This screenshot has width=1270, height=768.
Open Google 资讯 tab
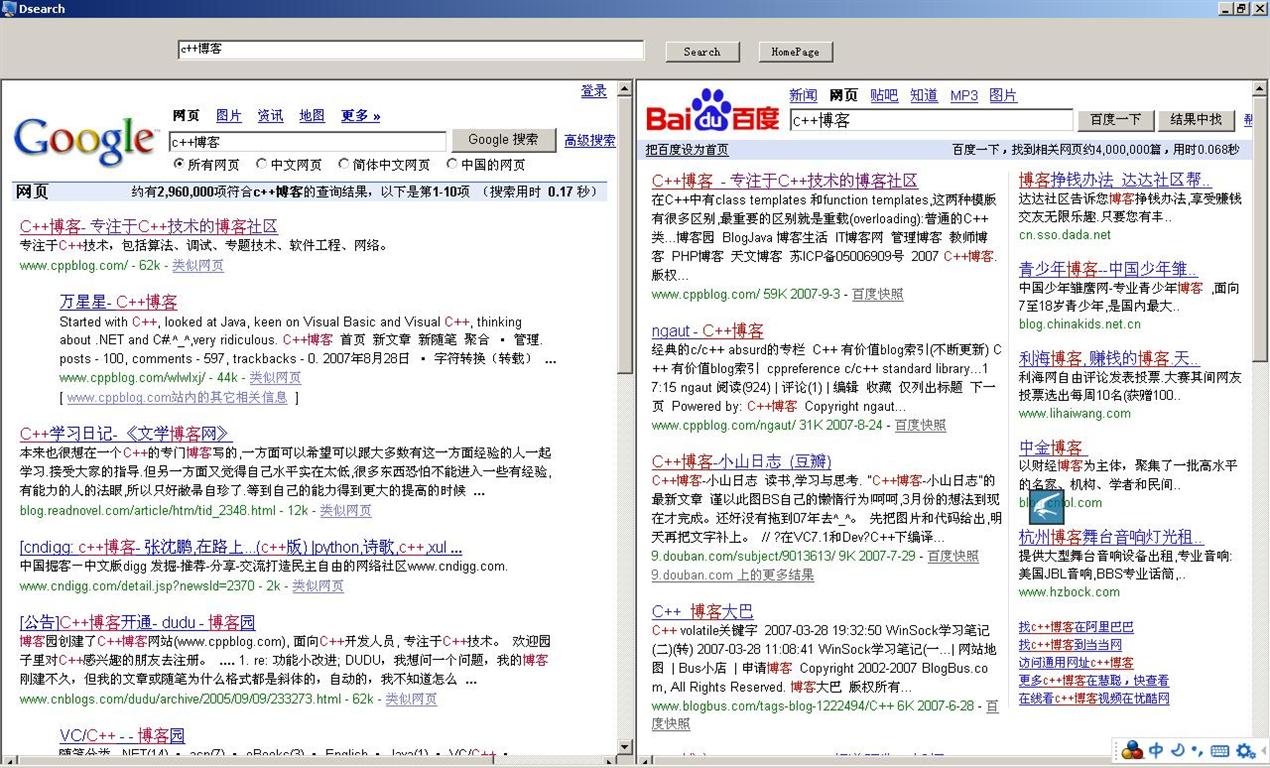click(x=270, y=116)
